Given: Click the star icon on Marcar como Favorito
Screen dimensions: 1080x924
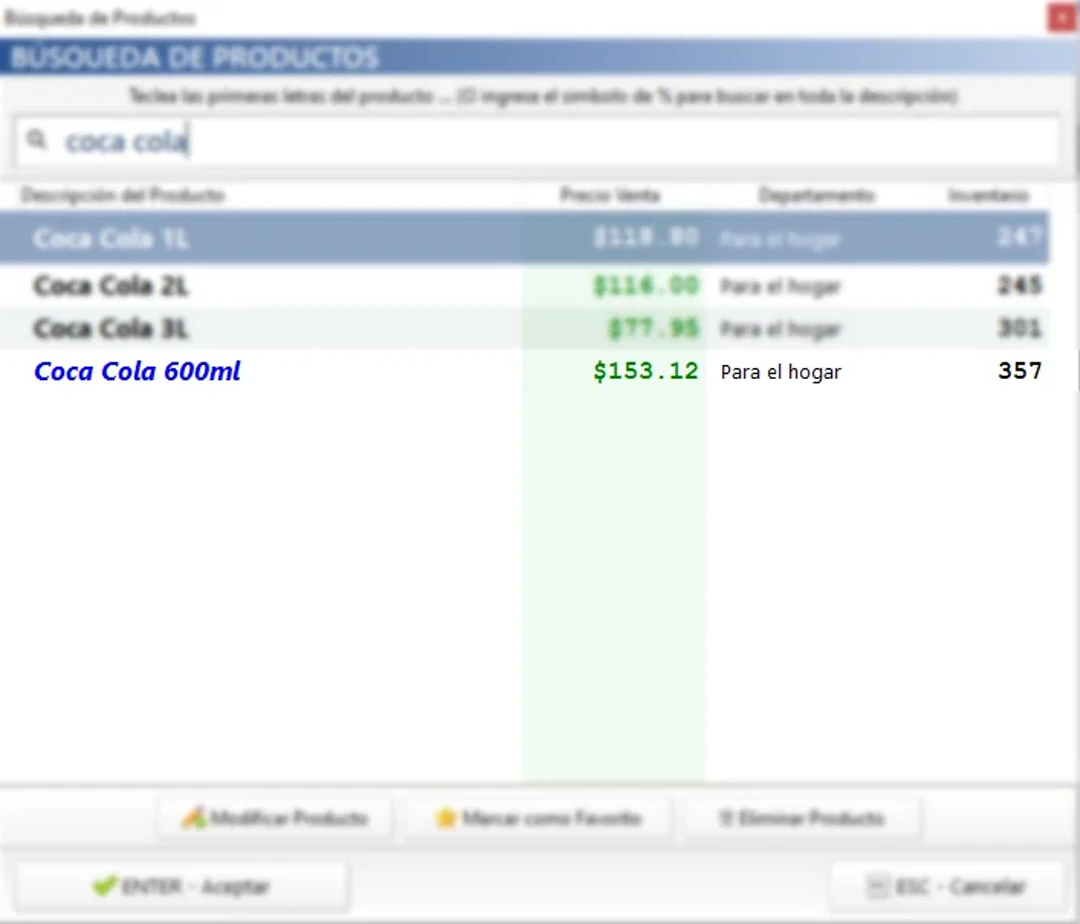Looking at the screenshot, I should [446, 818].
